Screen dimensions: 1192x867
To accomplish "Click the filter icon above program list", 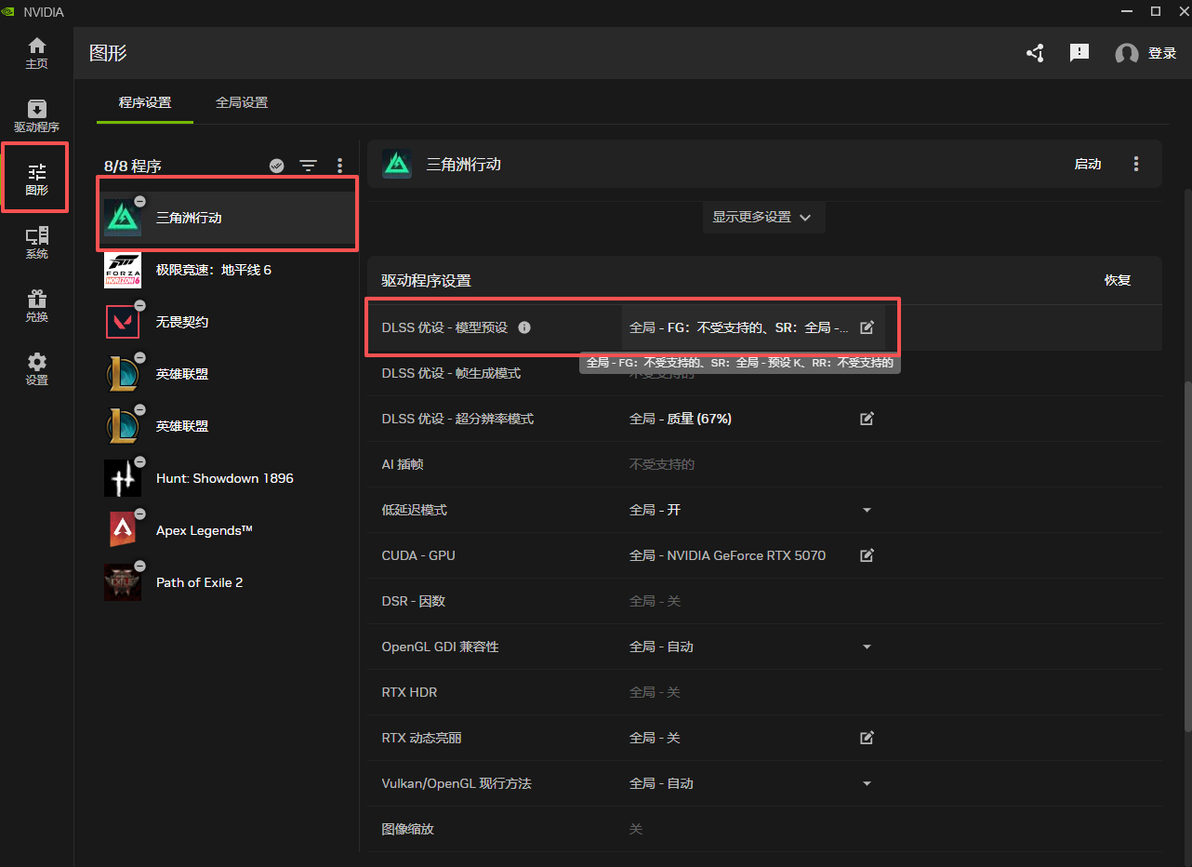I will [x=308, y=166].
